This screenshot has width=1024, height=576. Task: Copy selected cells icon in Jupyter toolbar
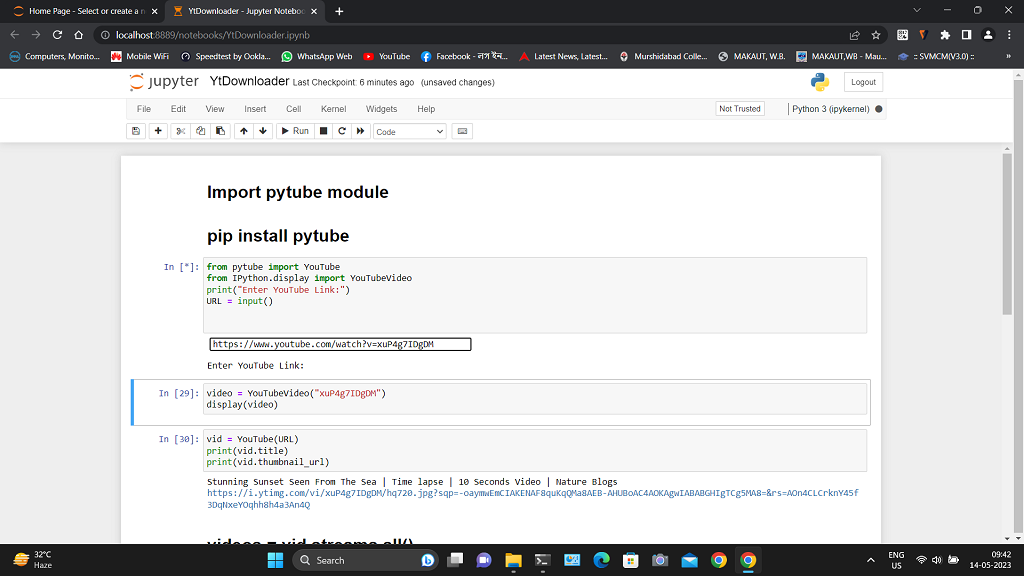tap(200, 131)
